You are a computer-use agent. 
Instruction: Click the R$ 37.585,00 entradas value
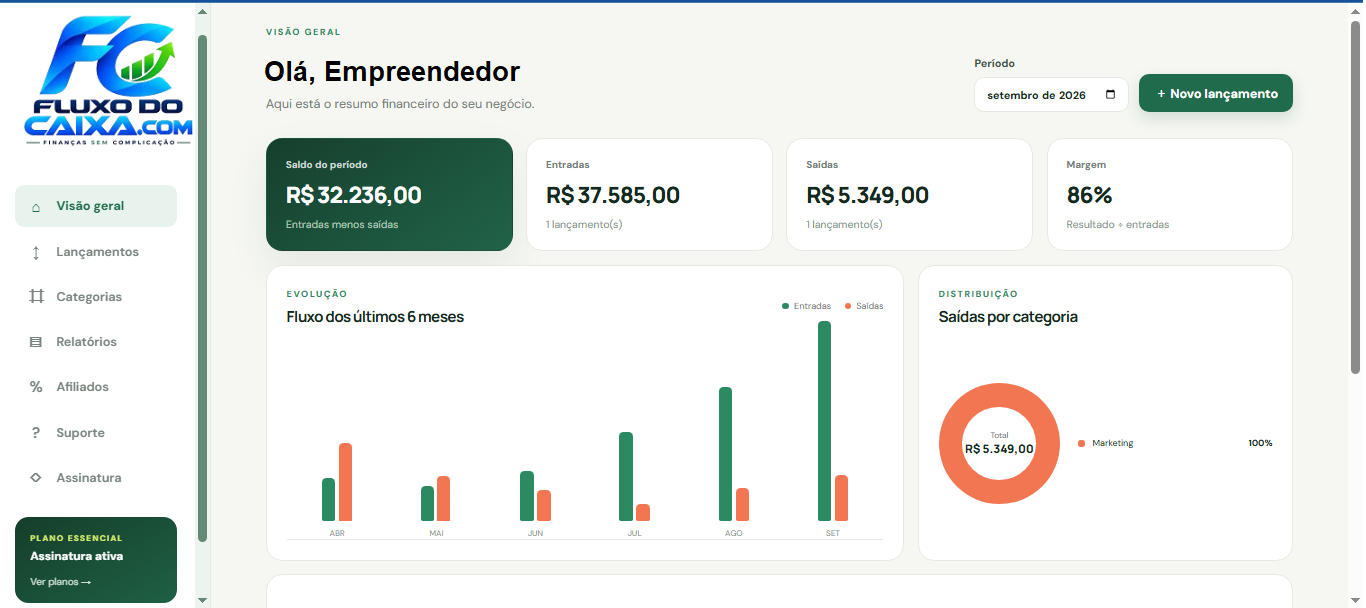613,195
